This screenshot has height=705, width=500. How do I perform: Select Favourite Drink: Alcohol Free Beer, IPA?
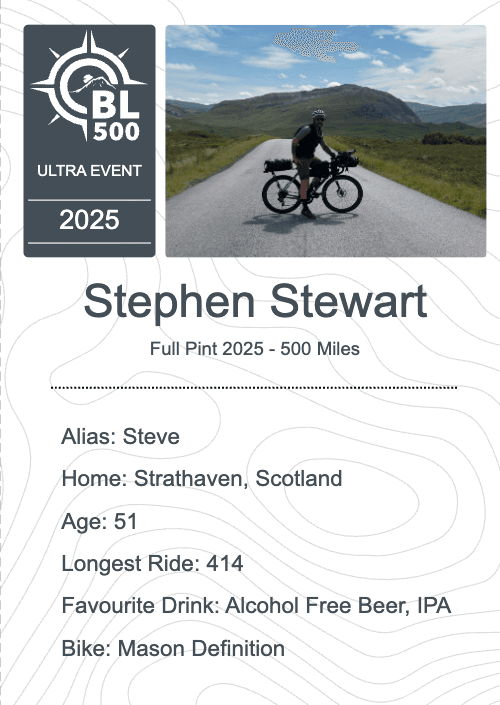pyautogui.click(x=256, y=606)
